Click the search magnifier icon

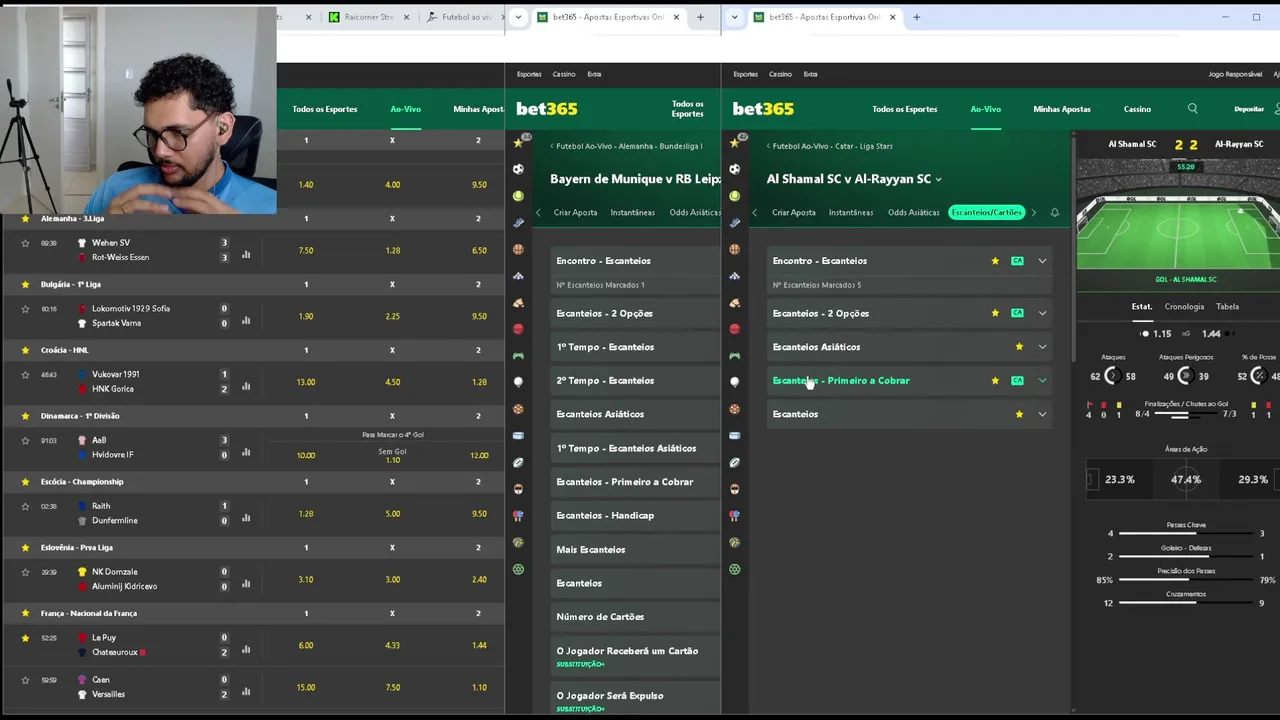coord(1192,108)
